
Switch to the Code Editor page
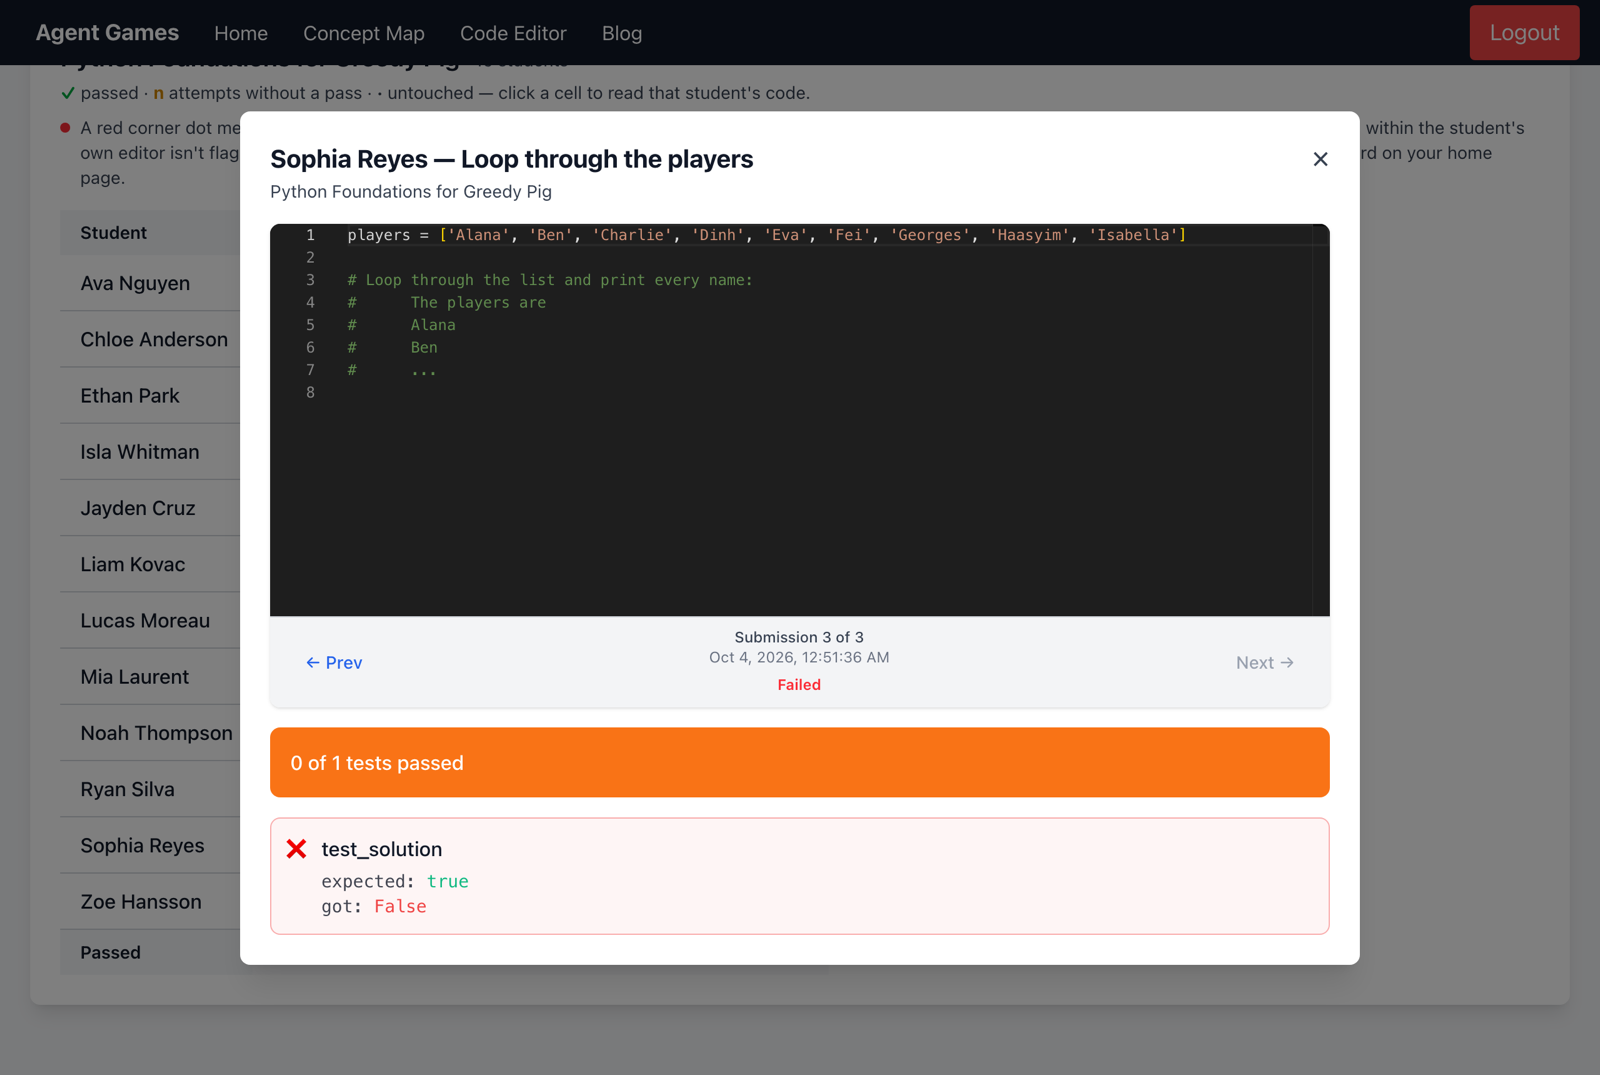tap(513, 33)
